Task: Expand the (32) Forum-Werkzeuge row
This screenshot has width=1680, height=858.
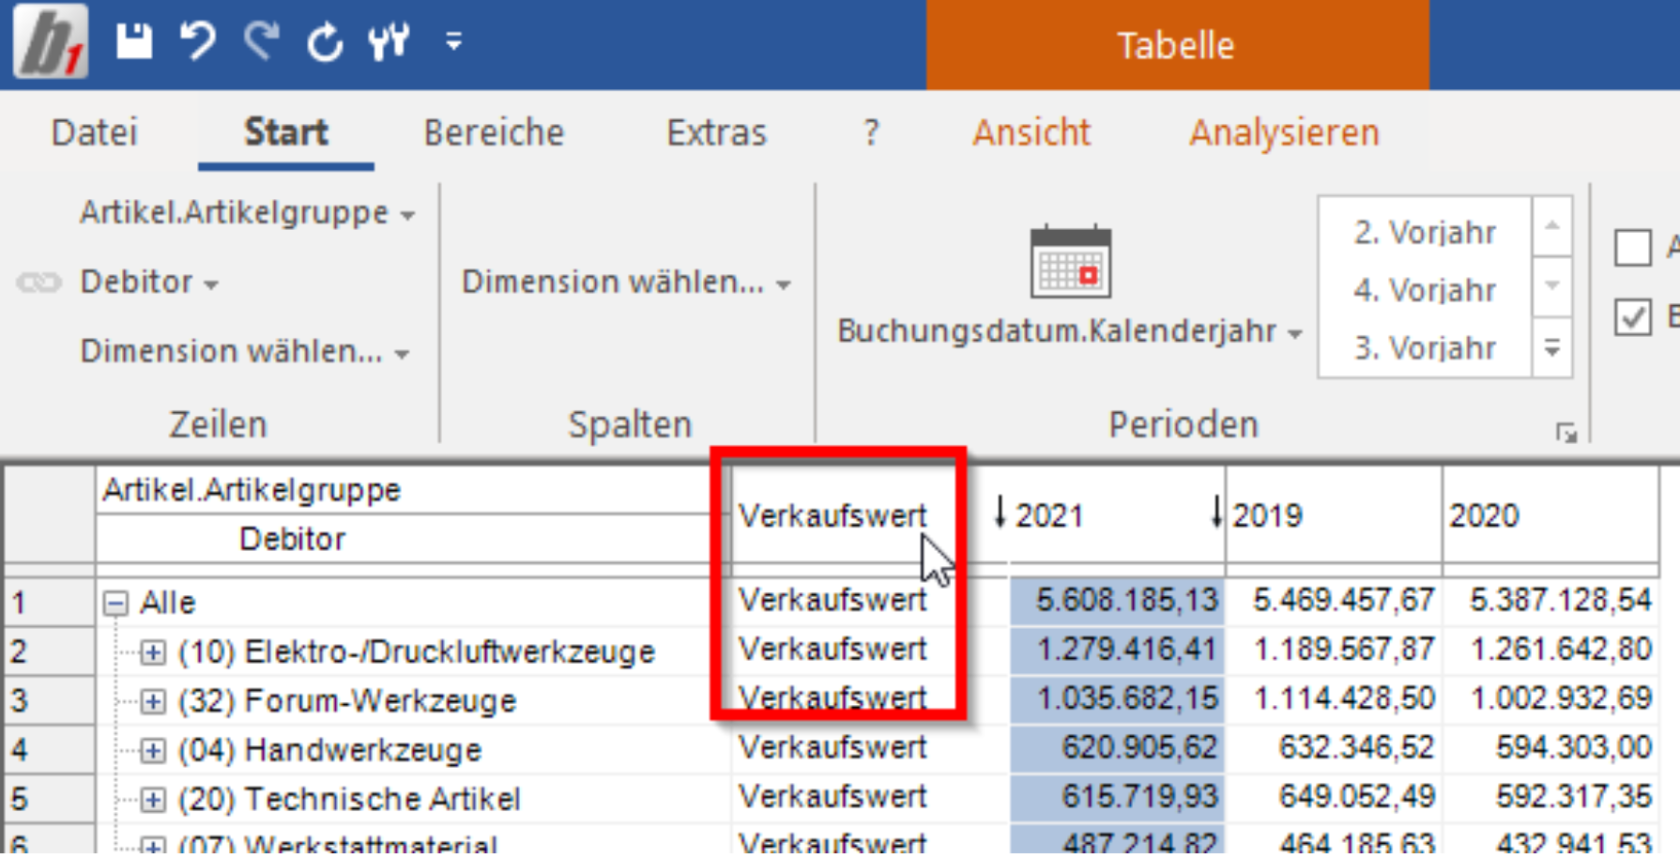Action: tap(152, 701)
